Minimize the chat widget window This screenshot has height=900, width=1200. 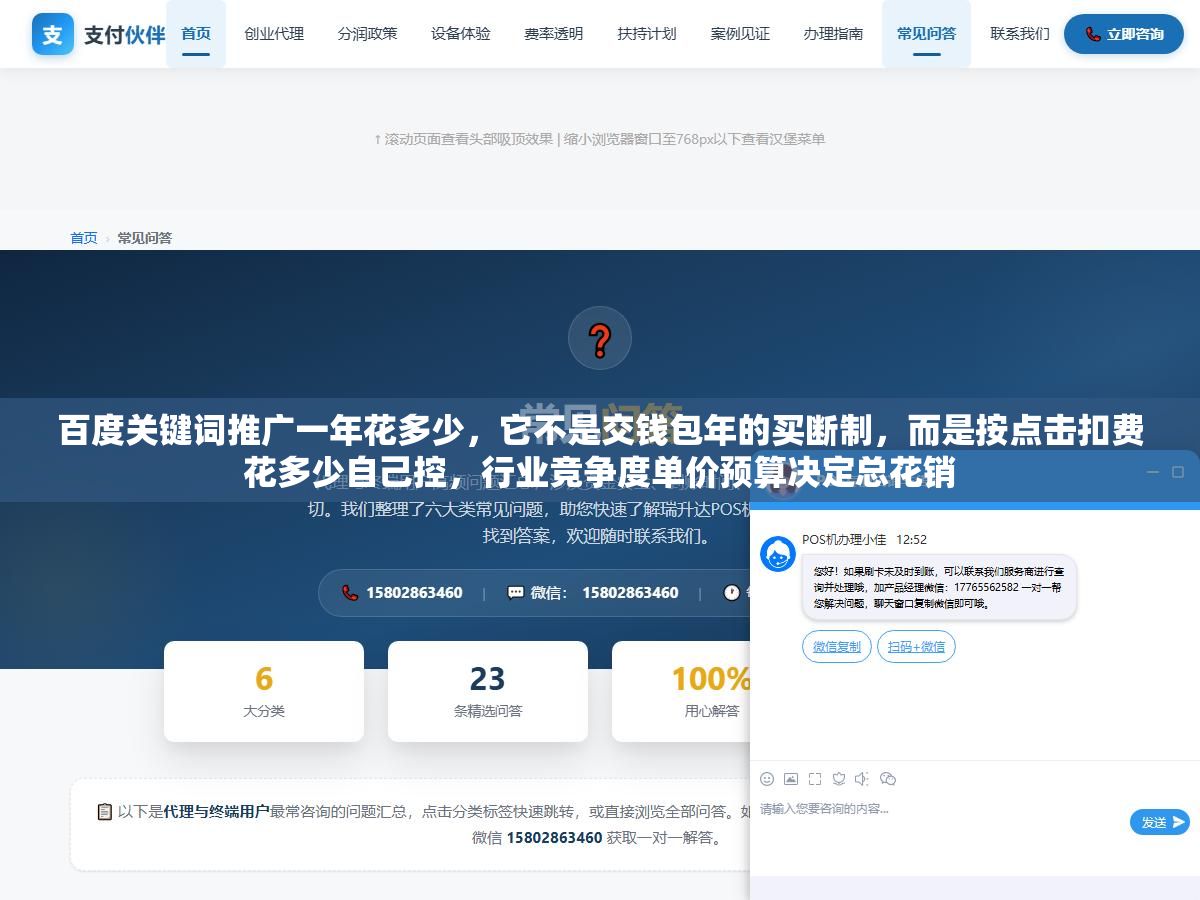click(1152, 471)
